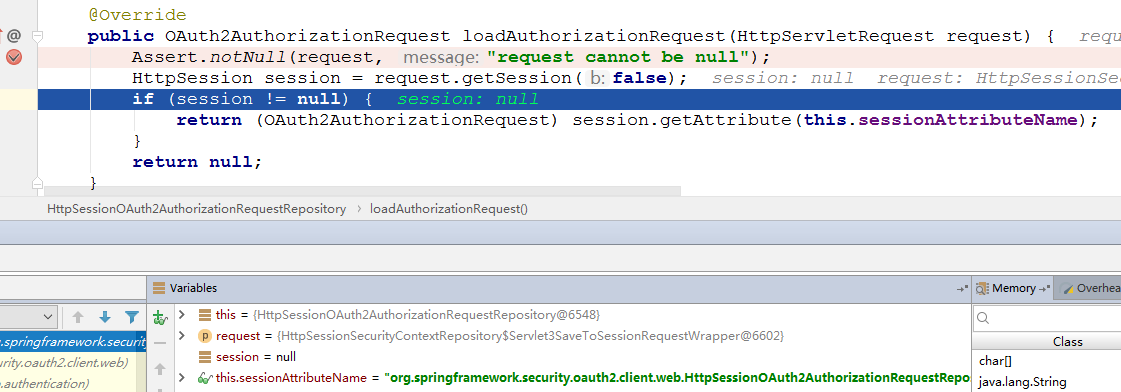This screenshot has width=1121, height=392.
Task: Select loadAuthorizationRequest() in the breadcrumb
Action: coord(448,209)
